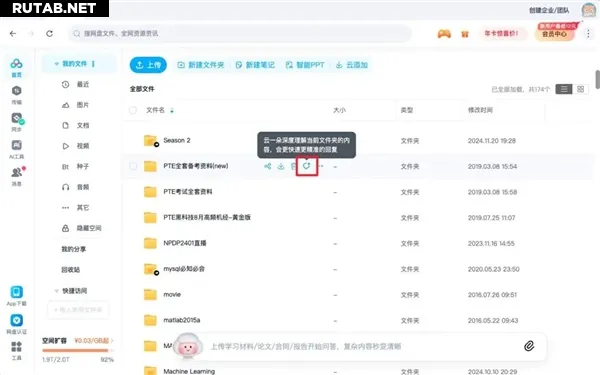Click 新建笔记 new note
This screenshot has width=600, height=375.
[255, 65]
